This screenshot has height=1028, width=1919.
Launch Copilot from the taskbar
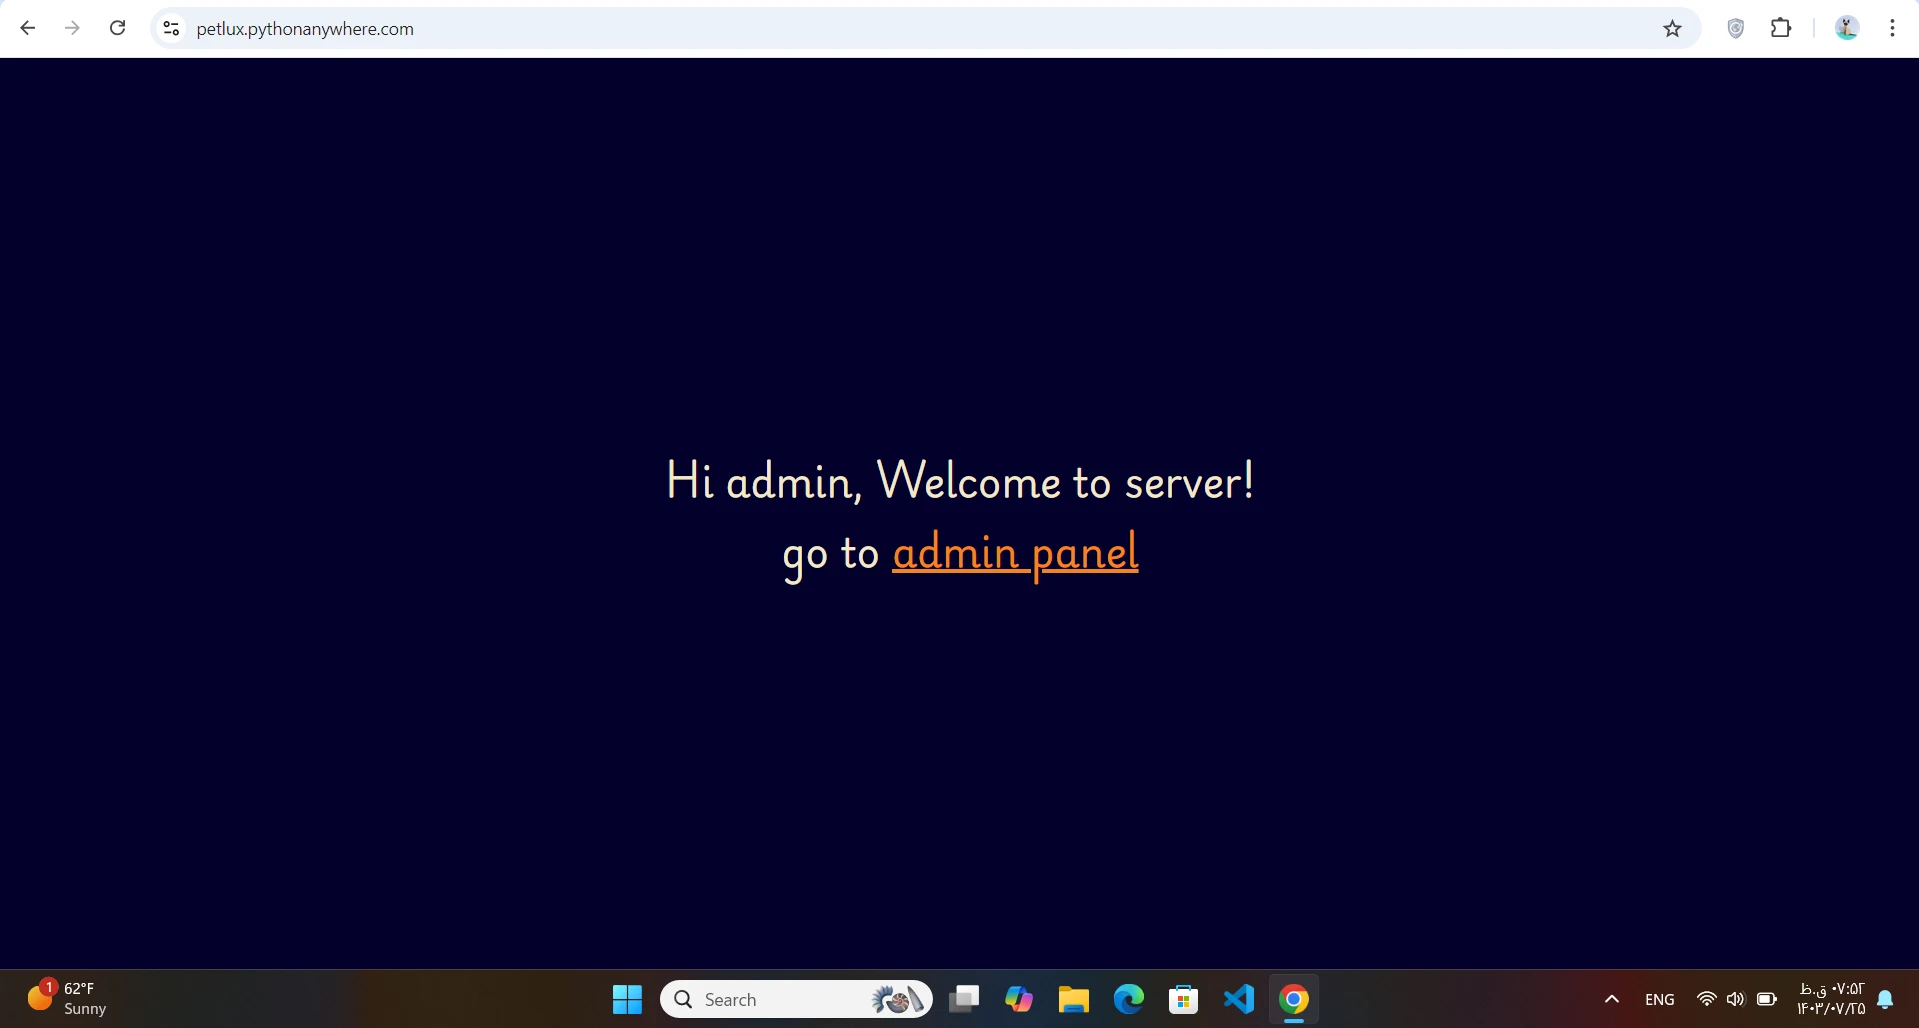(x=1019, y=999)
